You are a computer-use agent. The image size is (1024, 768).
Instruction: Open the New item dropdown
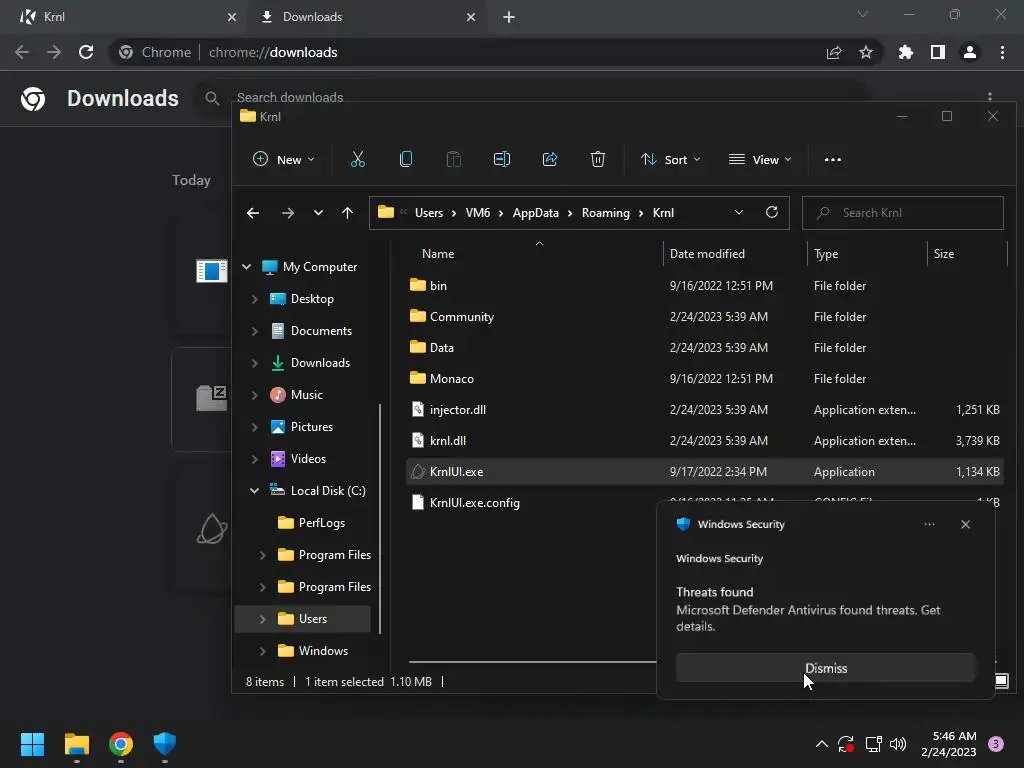tap(283, 159)
